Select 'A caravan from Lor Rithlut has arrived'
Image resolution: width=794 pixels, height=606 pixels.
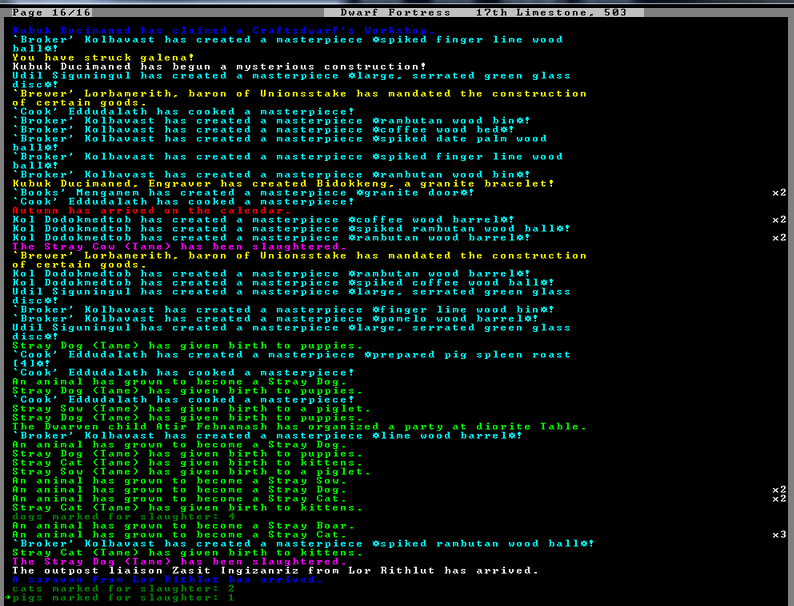pos(168,580)
